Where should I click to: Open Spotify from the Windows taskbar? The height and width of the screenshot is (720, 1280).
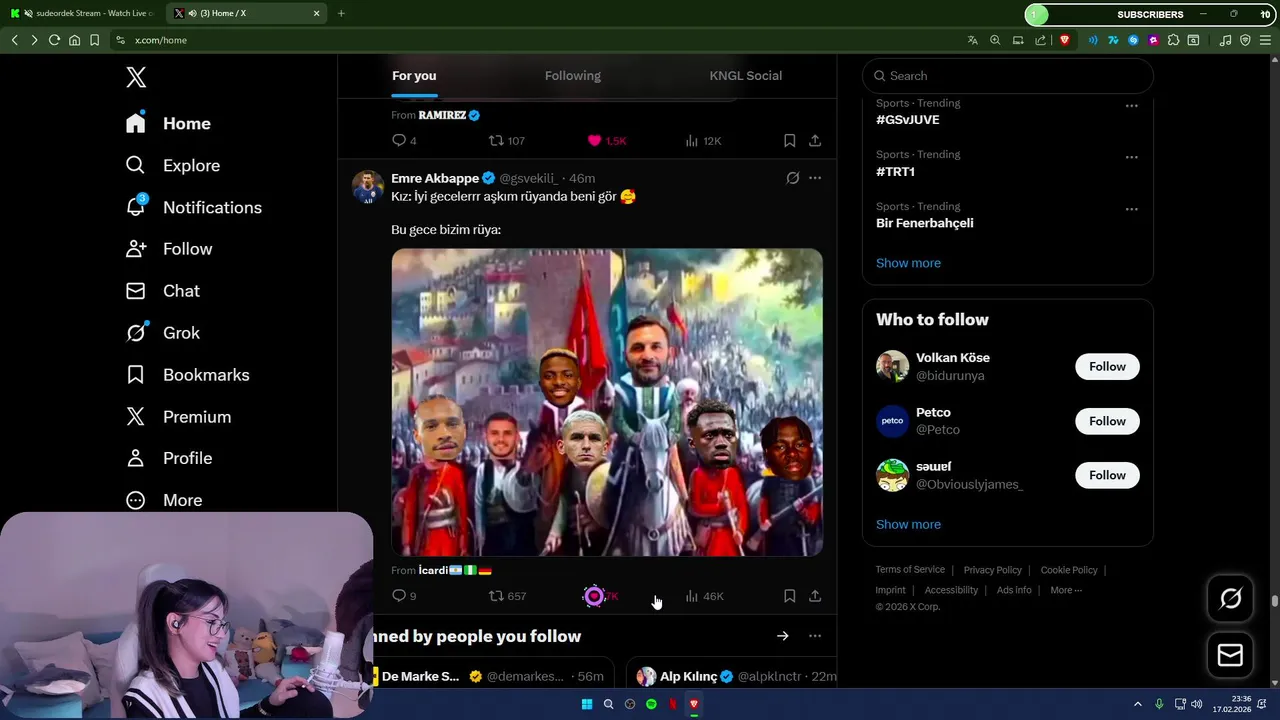pos(651,704)
